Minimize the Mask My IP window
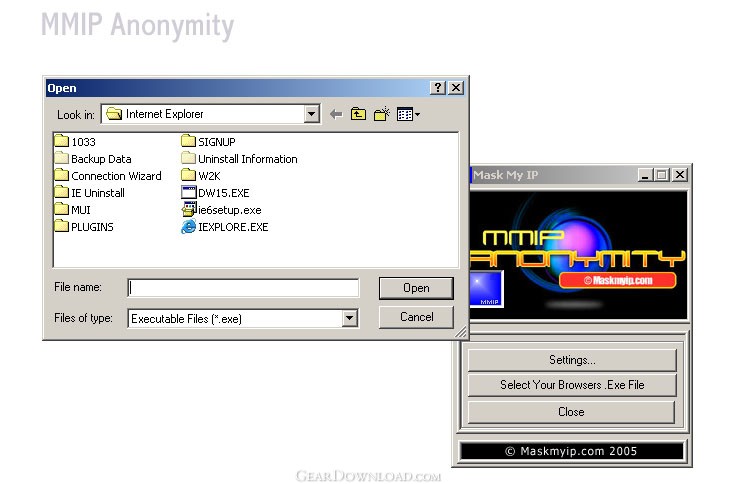This screenshot has width=737, height=484. coord(645,175)
